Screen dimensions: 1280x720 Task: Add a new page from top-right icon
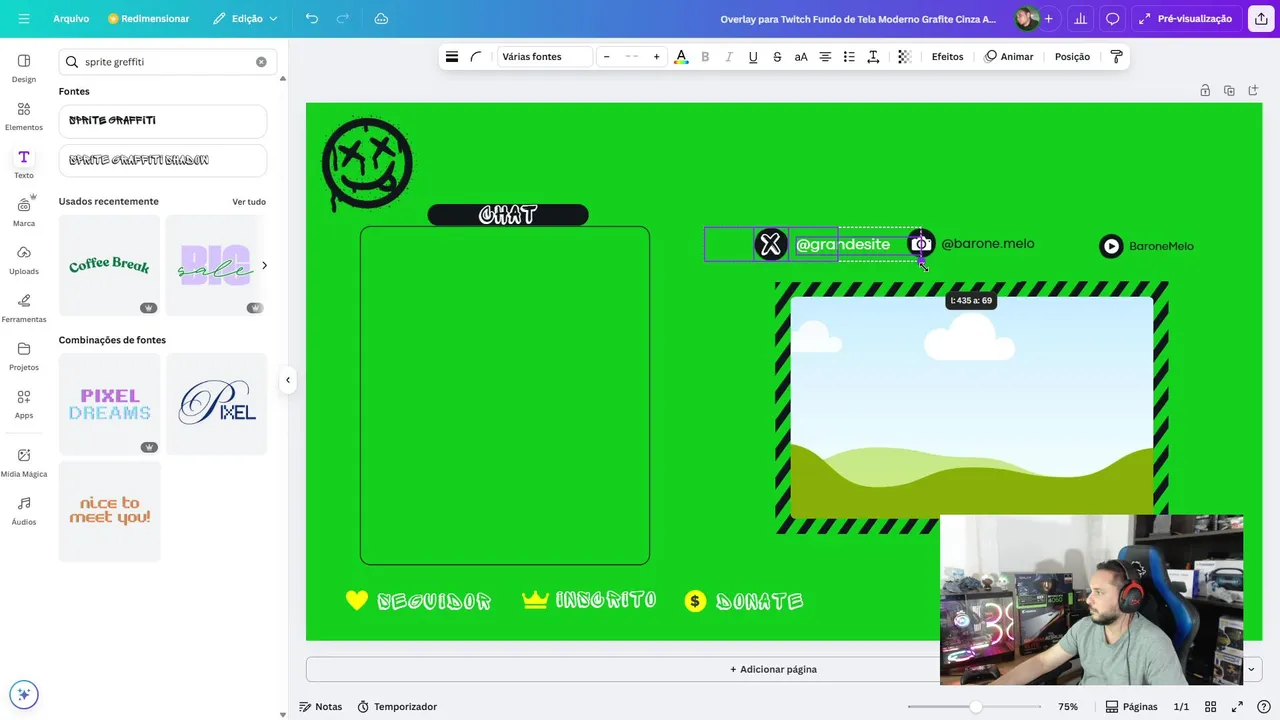tap(1254, 90)
